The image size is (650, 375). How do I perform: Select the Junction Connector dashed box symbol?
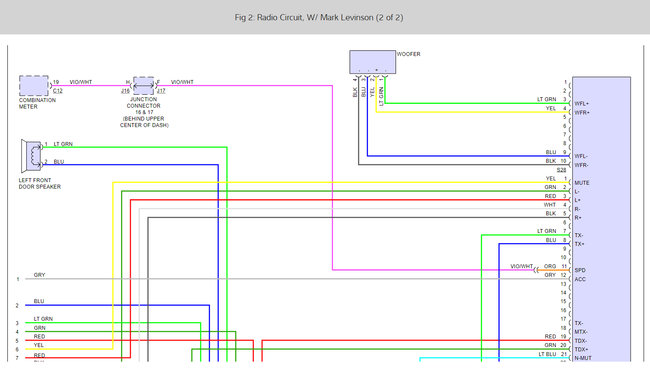[143, 86]
